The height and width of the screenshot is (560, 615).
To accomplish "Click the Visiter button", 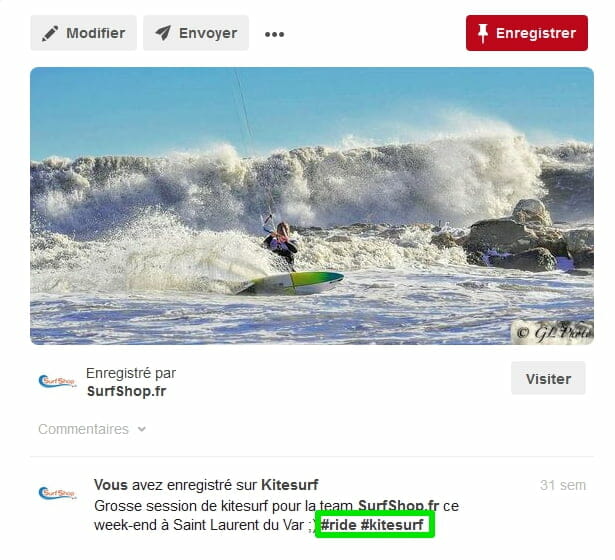I will click(548, 378).
